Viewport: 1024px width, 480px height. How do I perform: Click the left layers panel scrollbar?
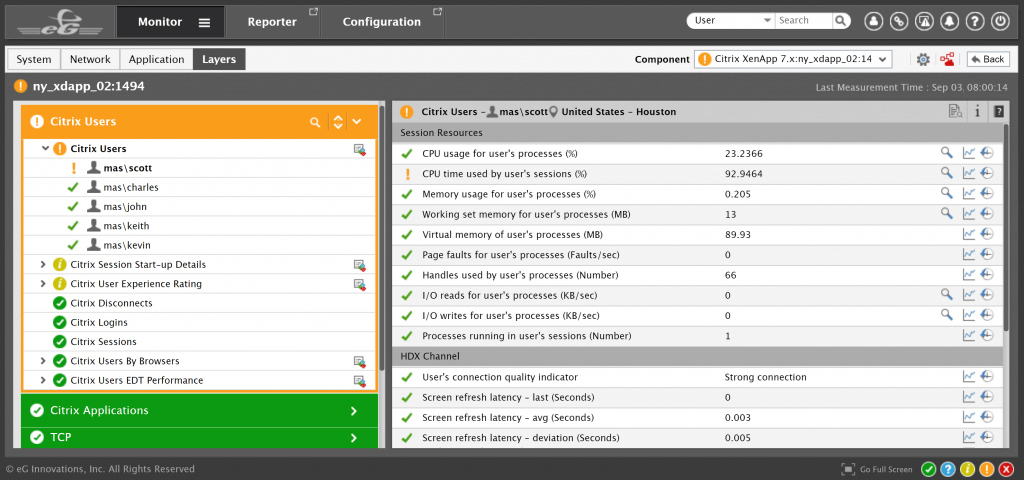382,238
